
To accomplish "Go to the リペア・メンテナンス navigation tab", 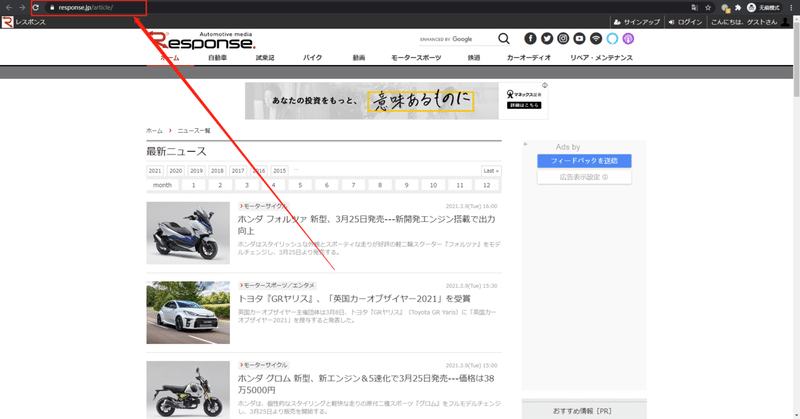I will click(602, 58).
